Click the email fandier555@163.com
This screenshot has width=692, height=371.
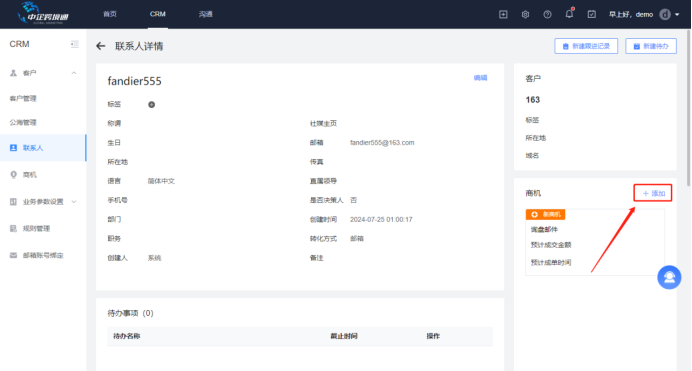382,142
